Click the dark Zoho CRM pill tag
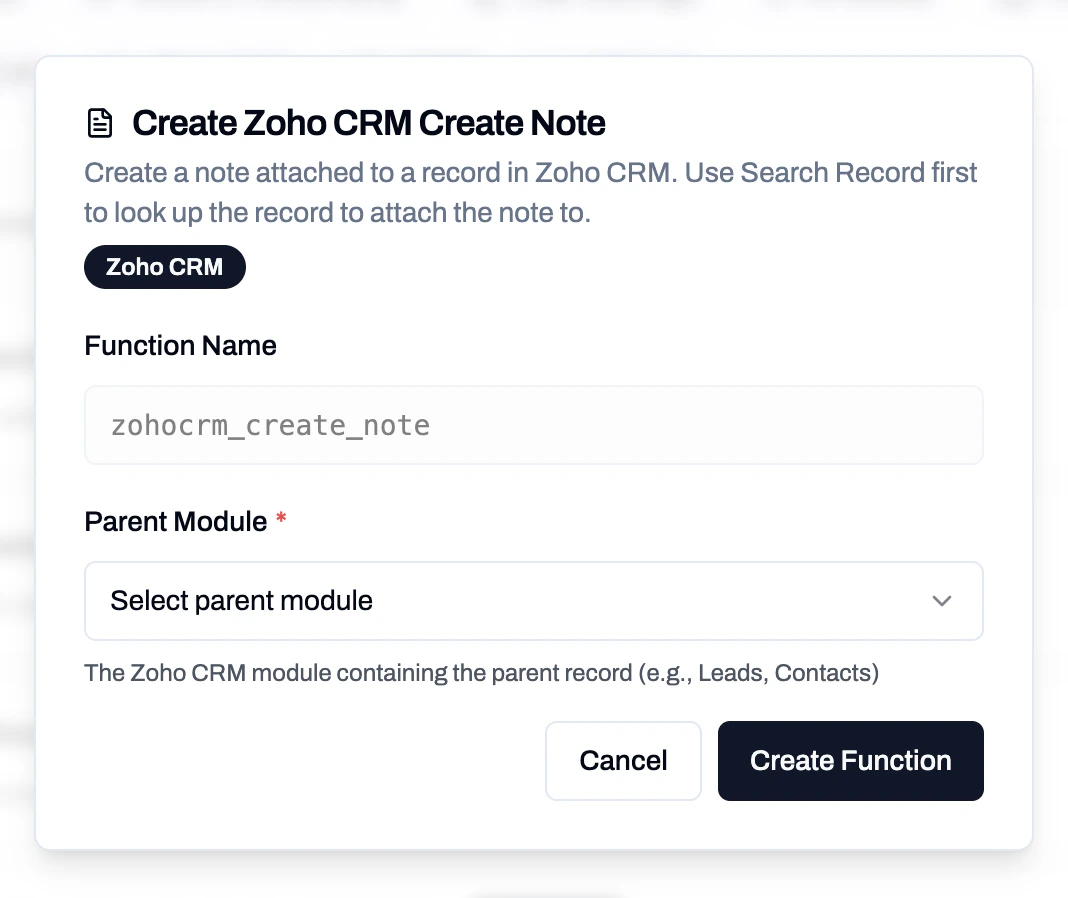This screenshot has height=898, width=1068. pyautogui.click(x=164, y=266)
